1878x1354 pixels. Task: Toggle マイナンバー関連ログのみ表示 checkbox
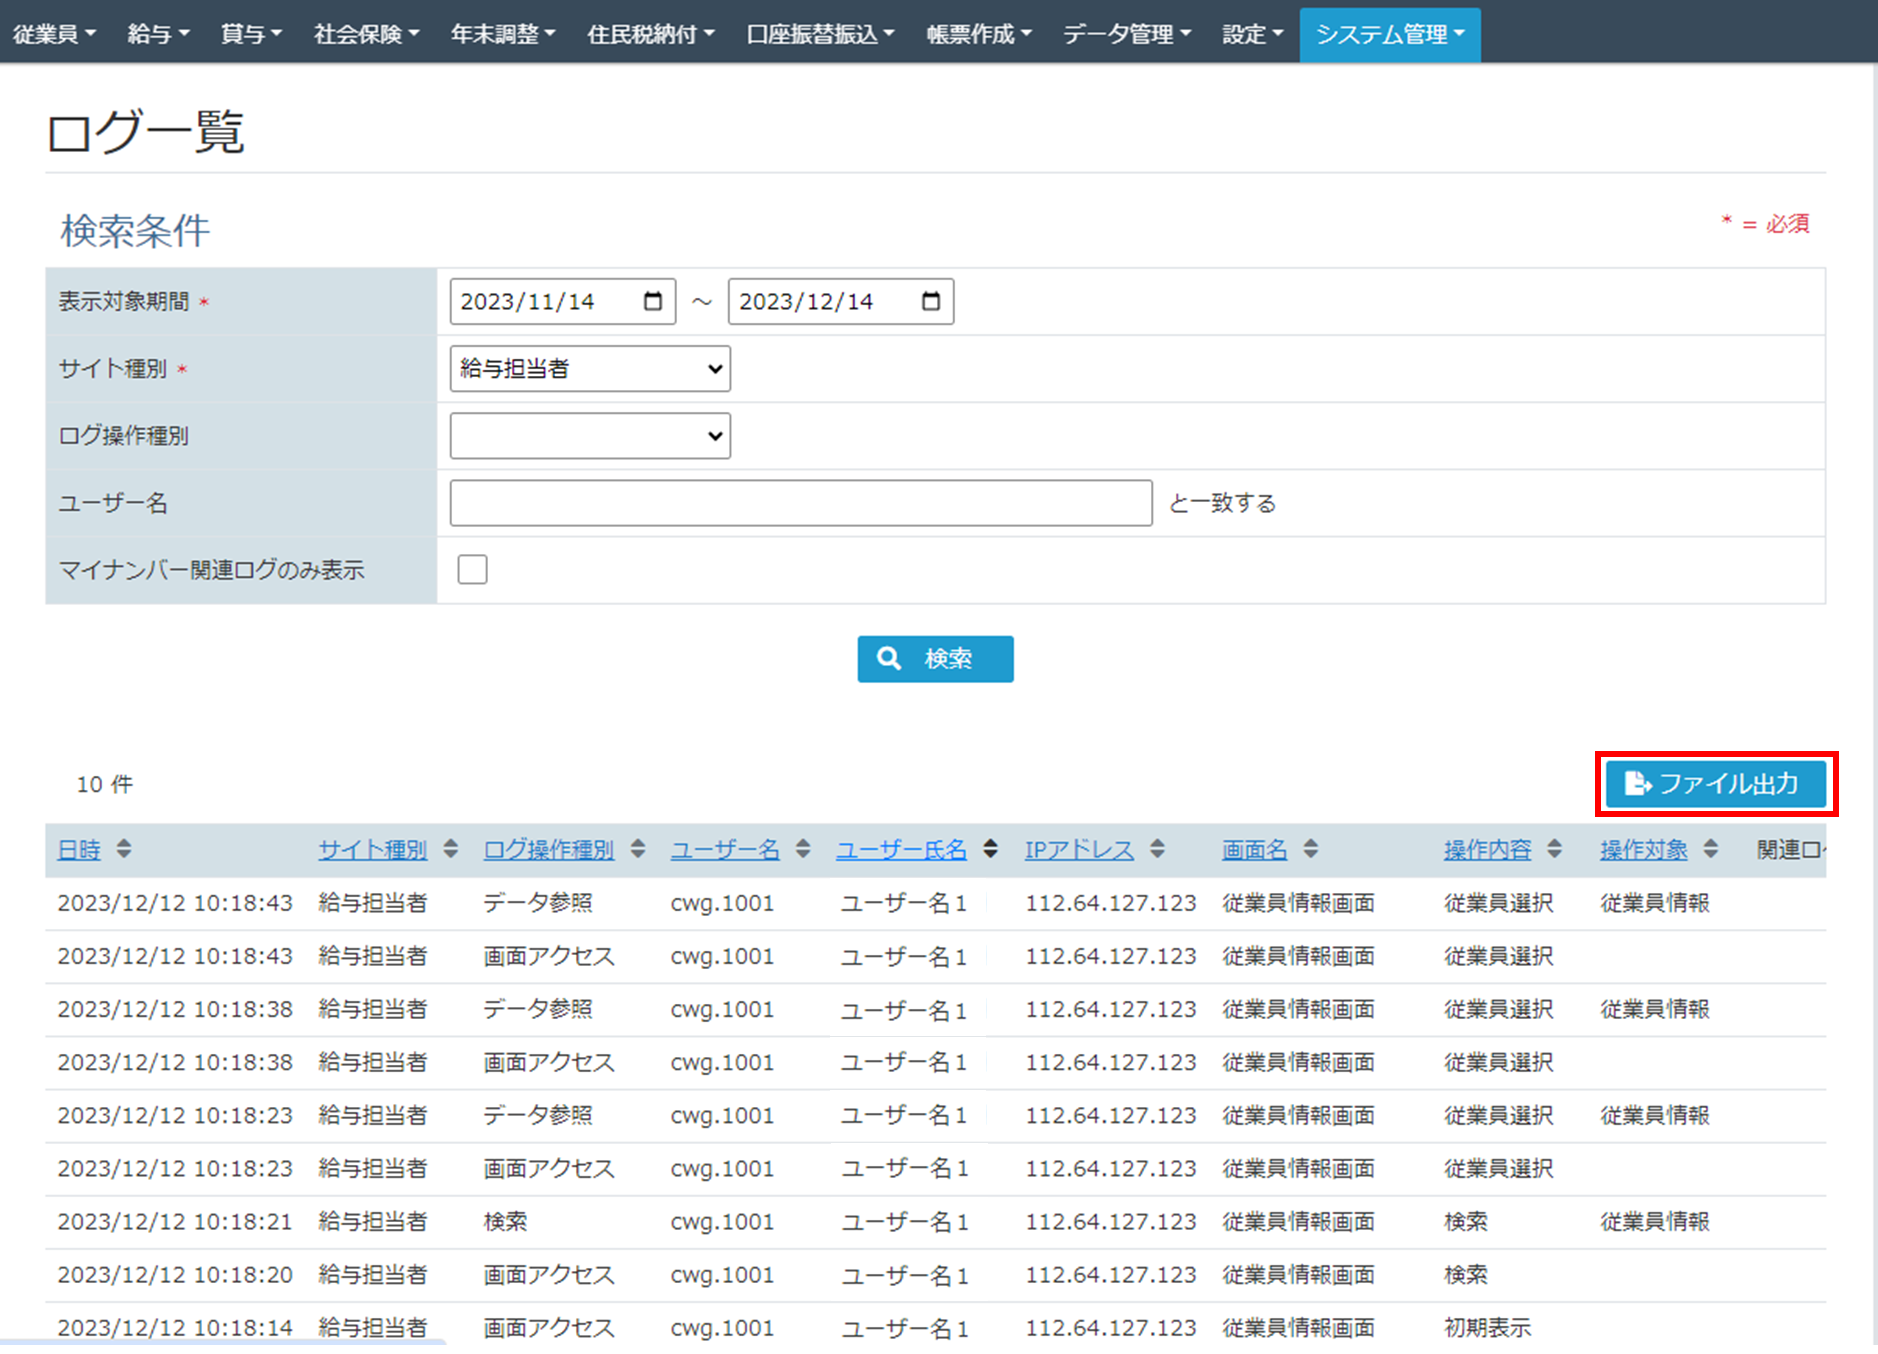(472, 569)
